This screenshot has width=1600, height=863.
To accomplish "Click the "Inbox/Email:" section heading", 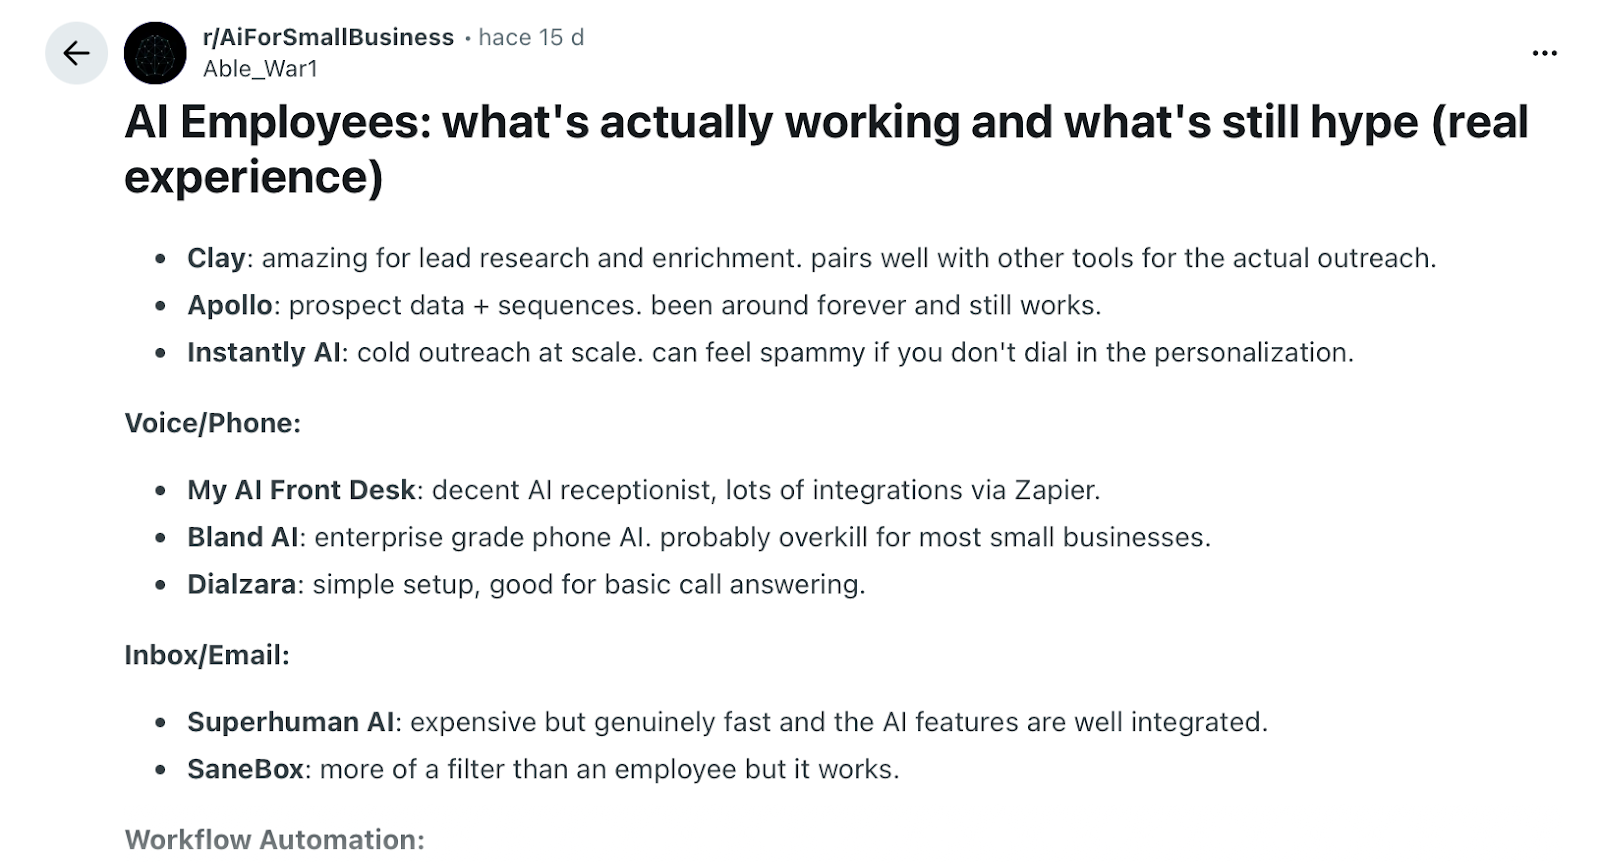I will [207, 655].
